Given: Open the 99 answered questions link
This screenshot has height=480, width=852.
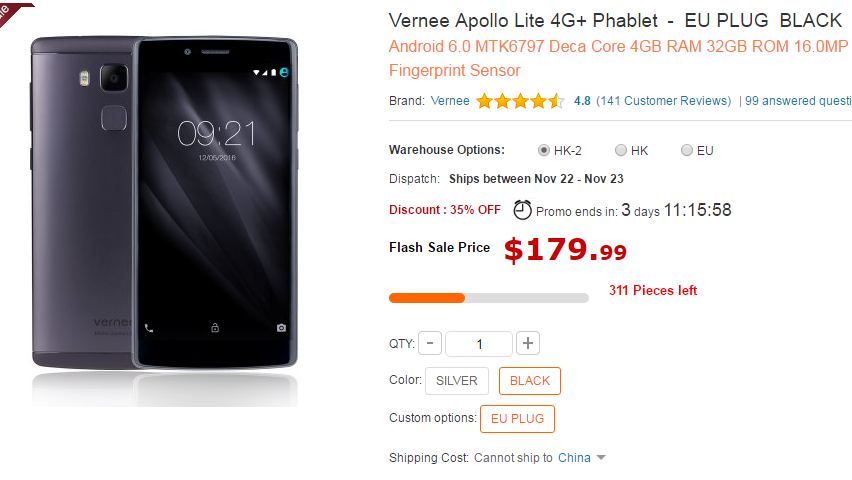Looking at the screenshot, I should tap(797, 101).
